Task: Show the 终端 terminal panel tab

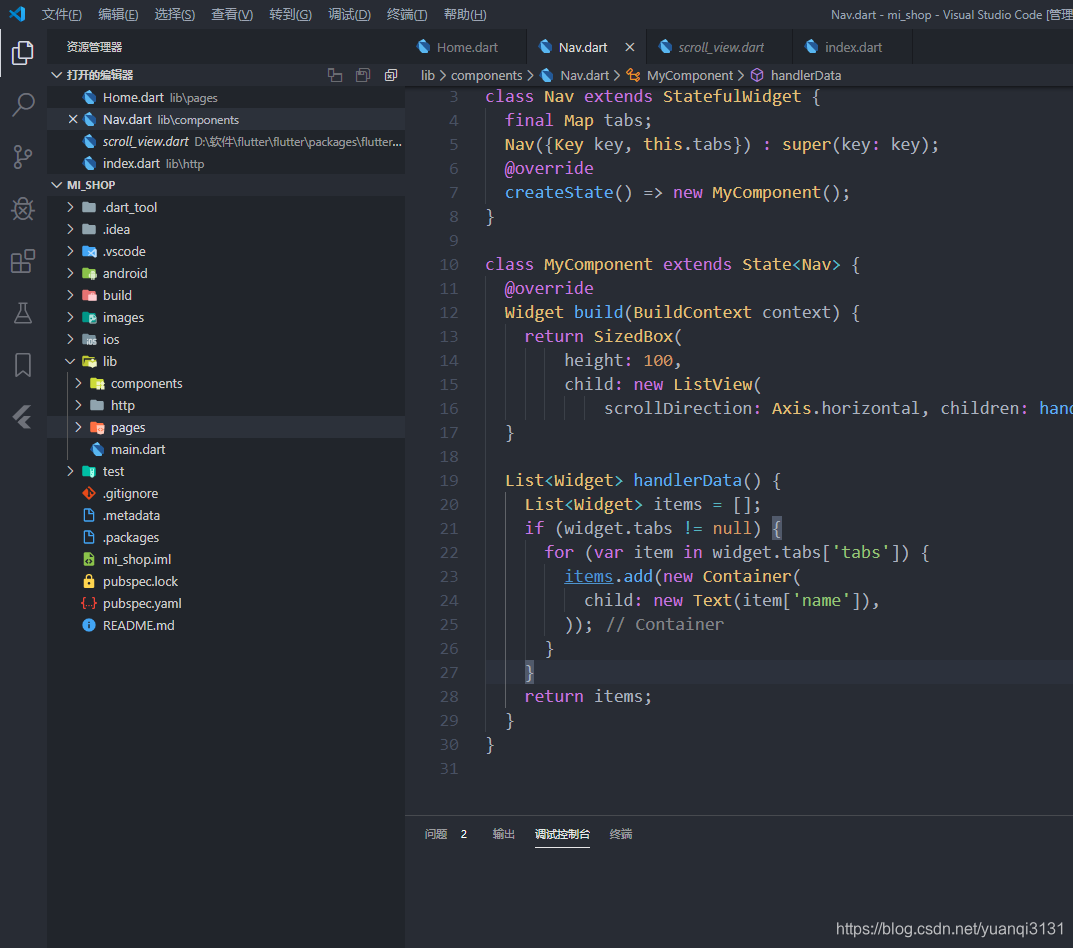Action: 621,834
